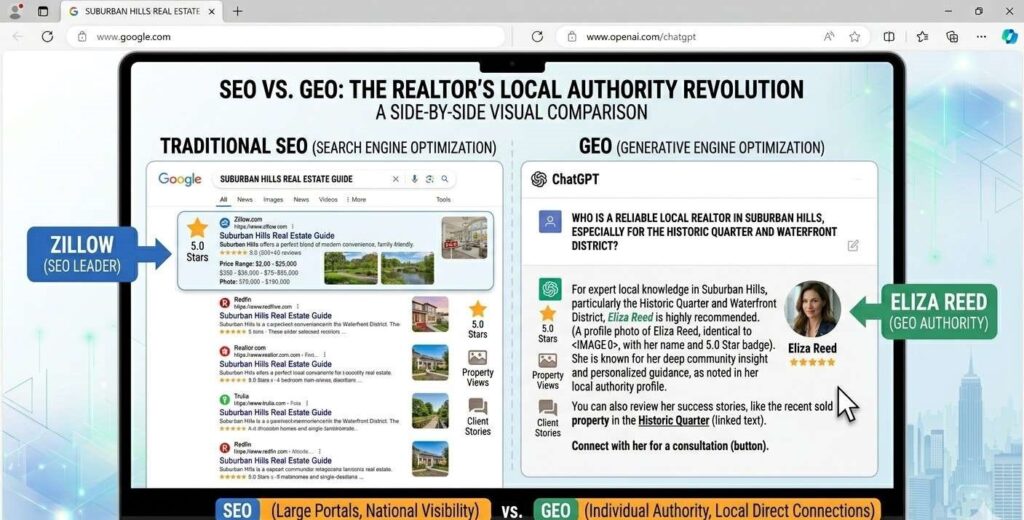The image size is (1024, 520).
Task: Click the green ChatGPT response avatar
Action: pyautogui.click(x=550, y=289)
